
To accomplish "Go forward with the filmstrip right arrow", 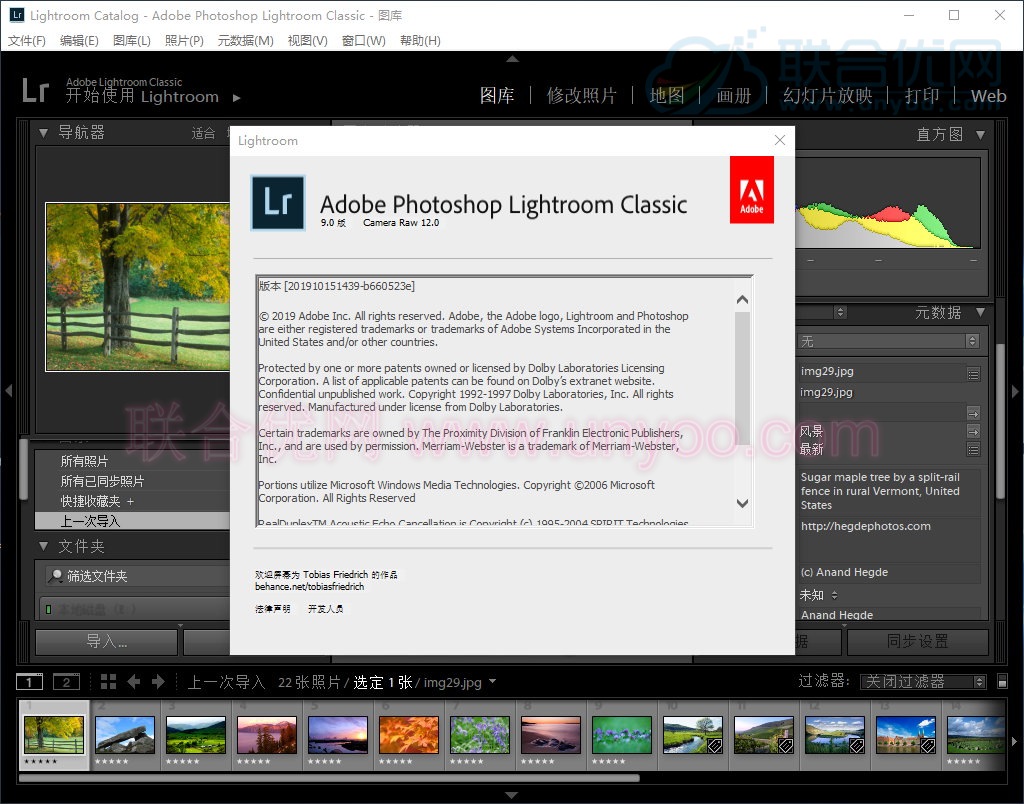I will click(x=158, y=682).
